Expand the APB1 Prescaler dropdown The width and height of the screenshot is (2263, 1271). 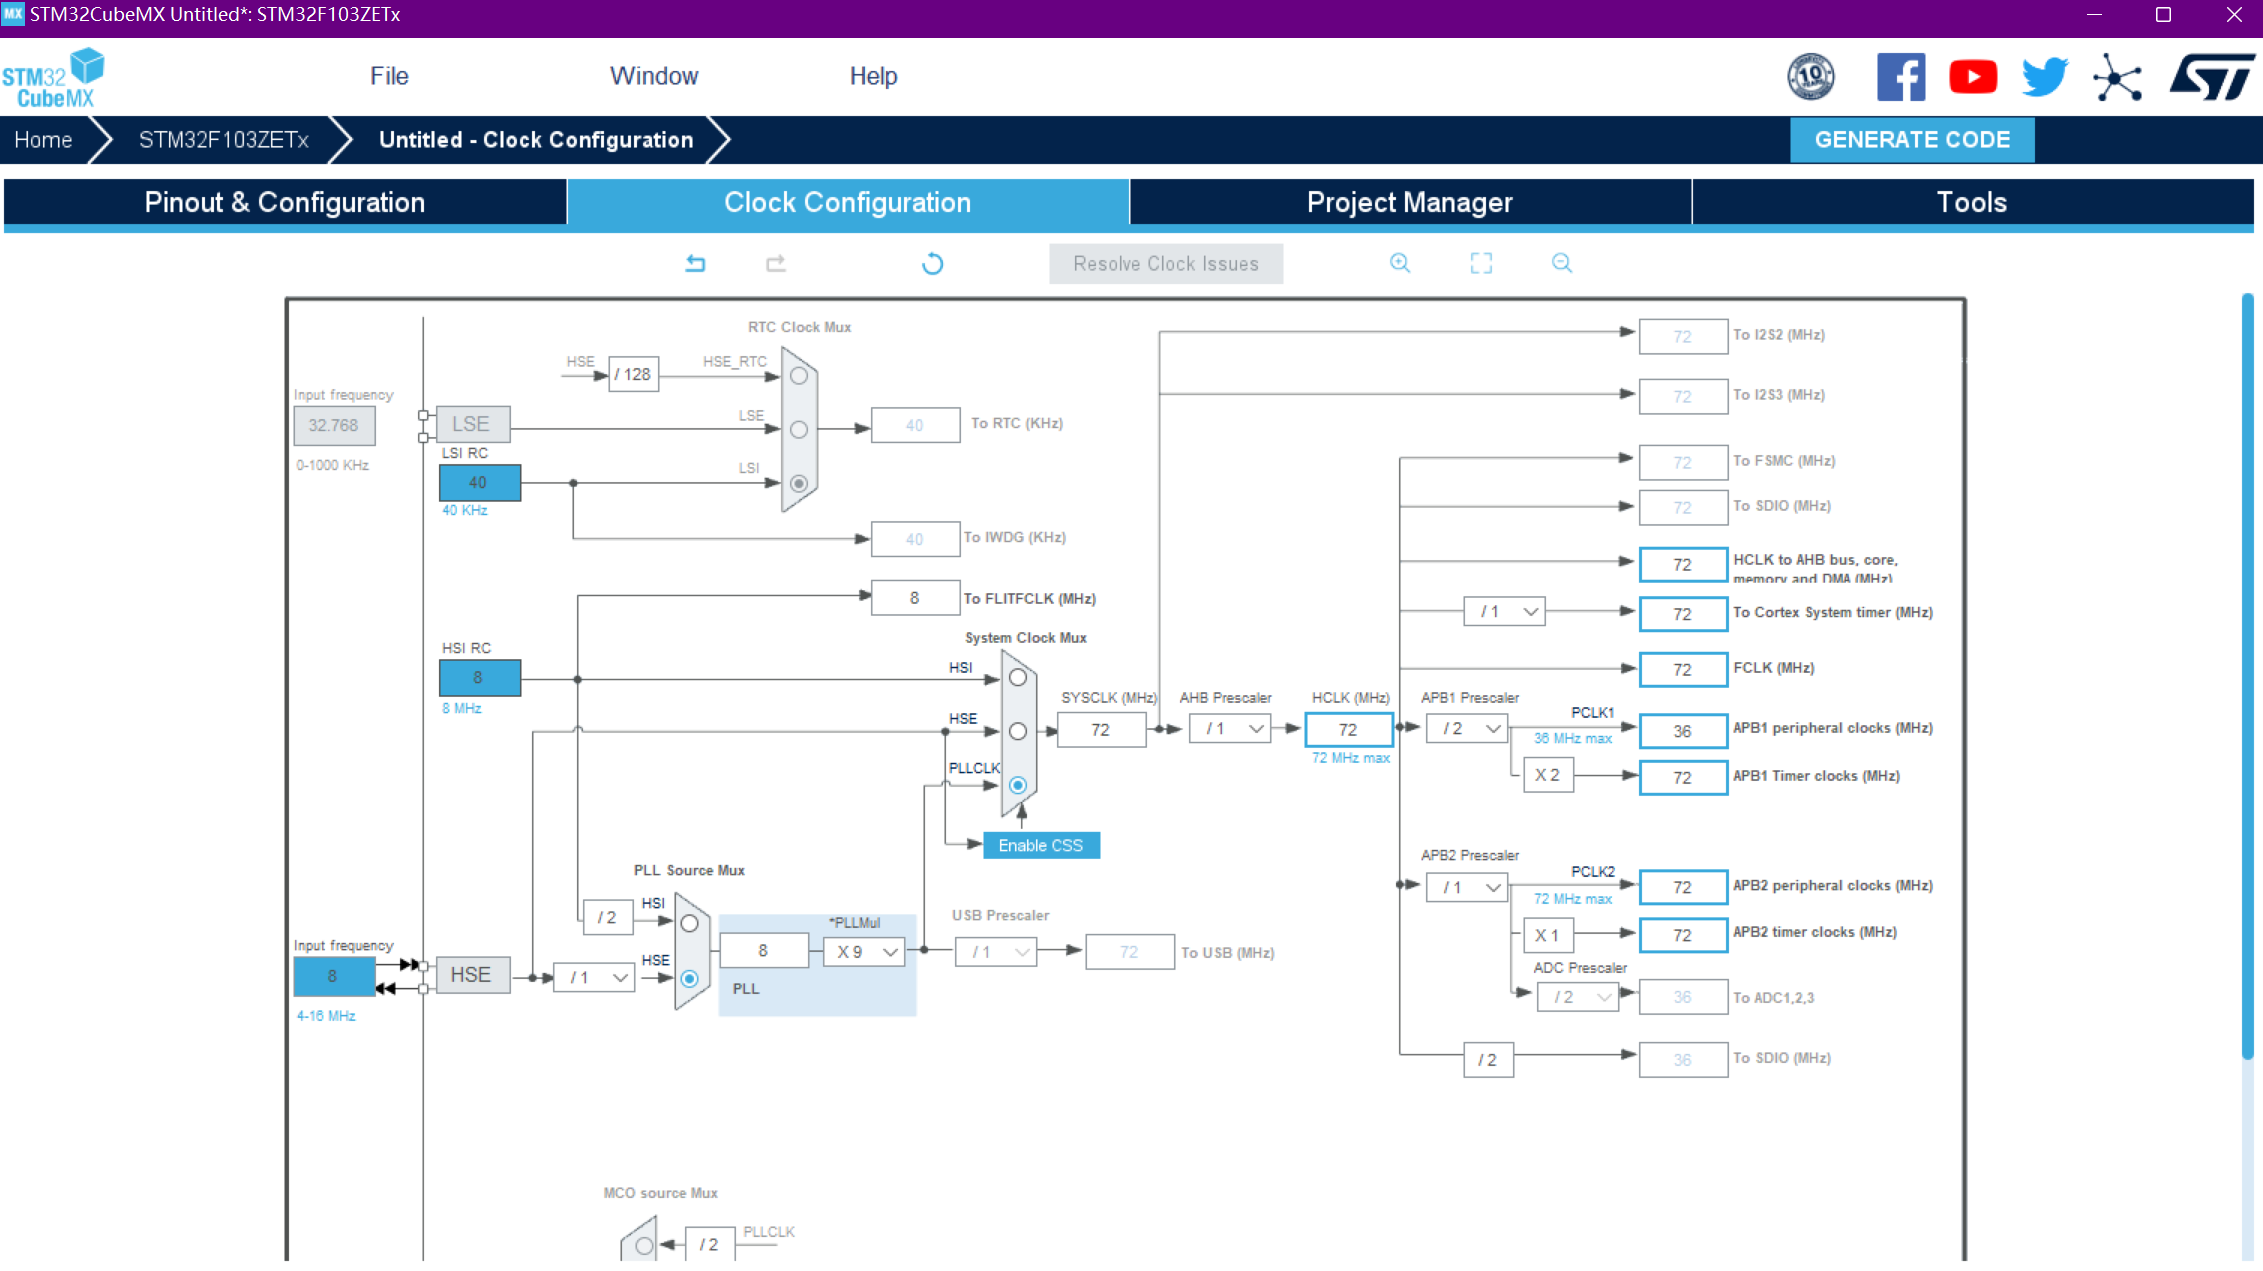pyautogui.click(x=1467, y=729)
